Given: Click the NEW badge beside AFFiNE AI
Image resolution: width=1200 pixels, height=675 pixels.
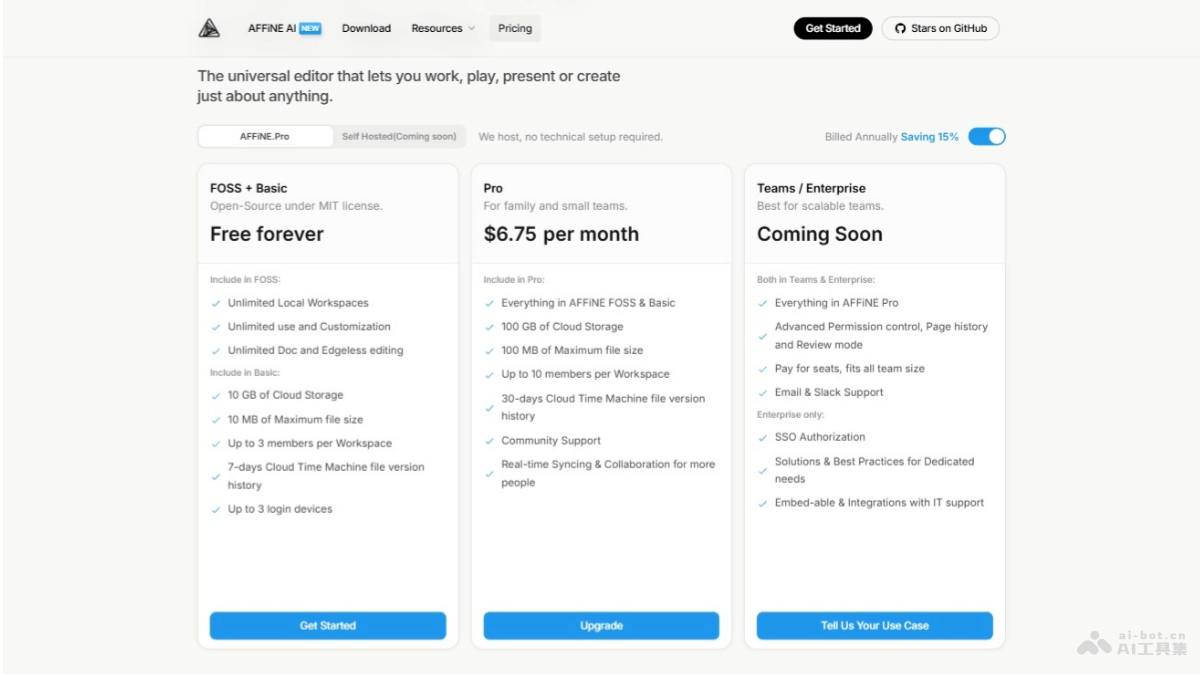Looking at the screenshot, I should pos(311,29).
